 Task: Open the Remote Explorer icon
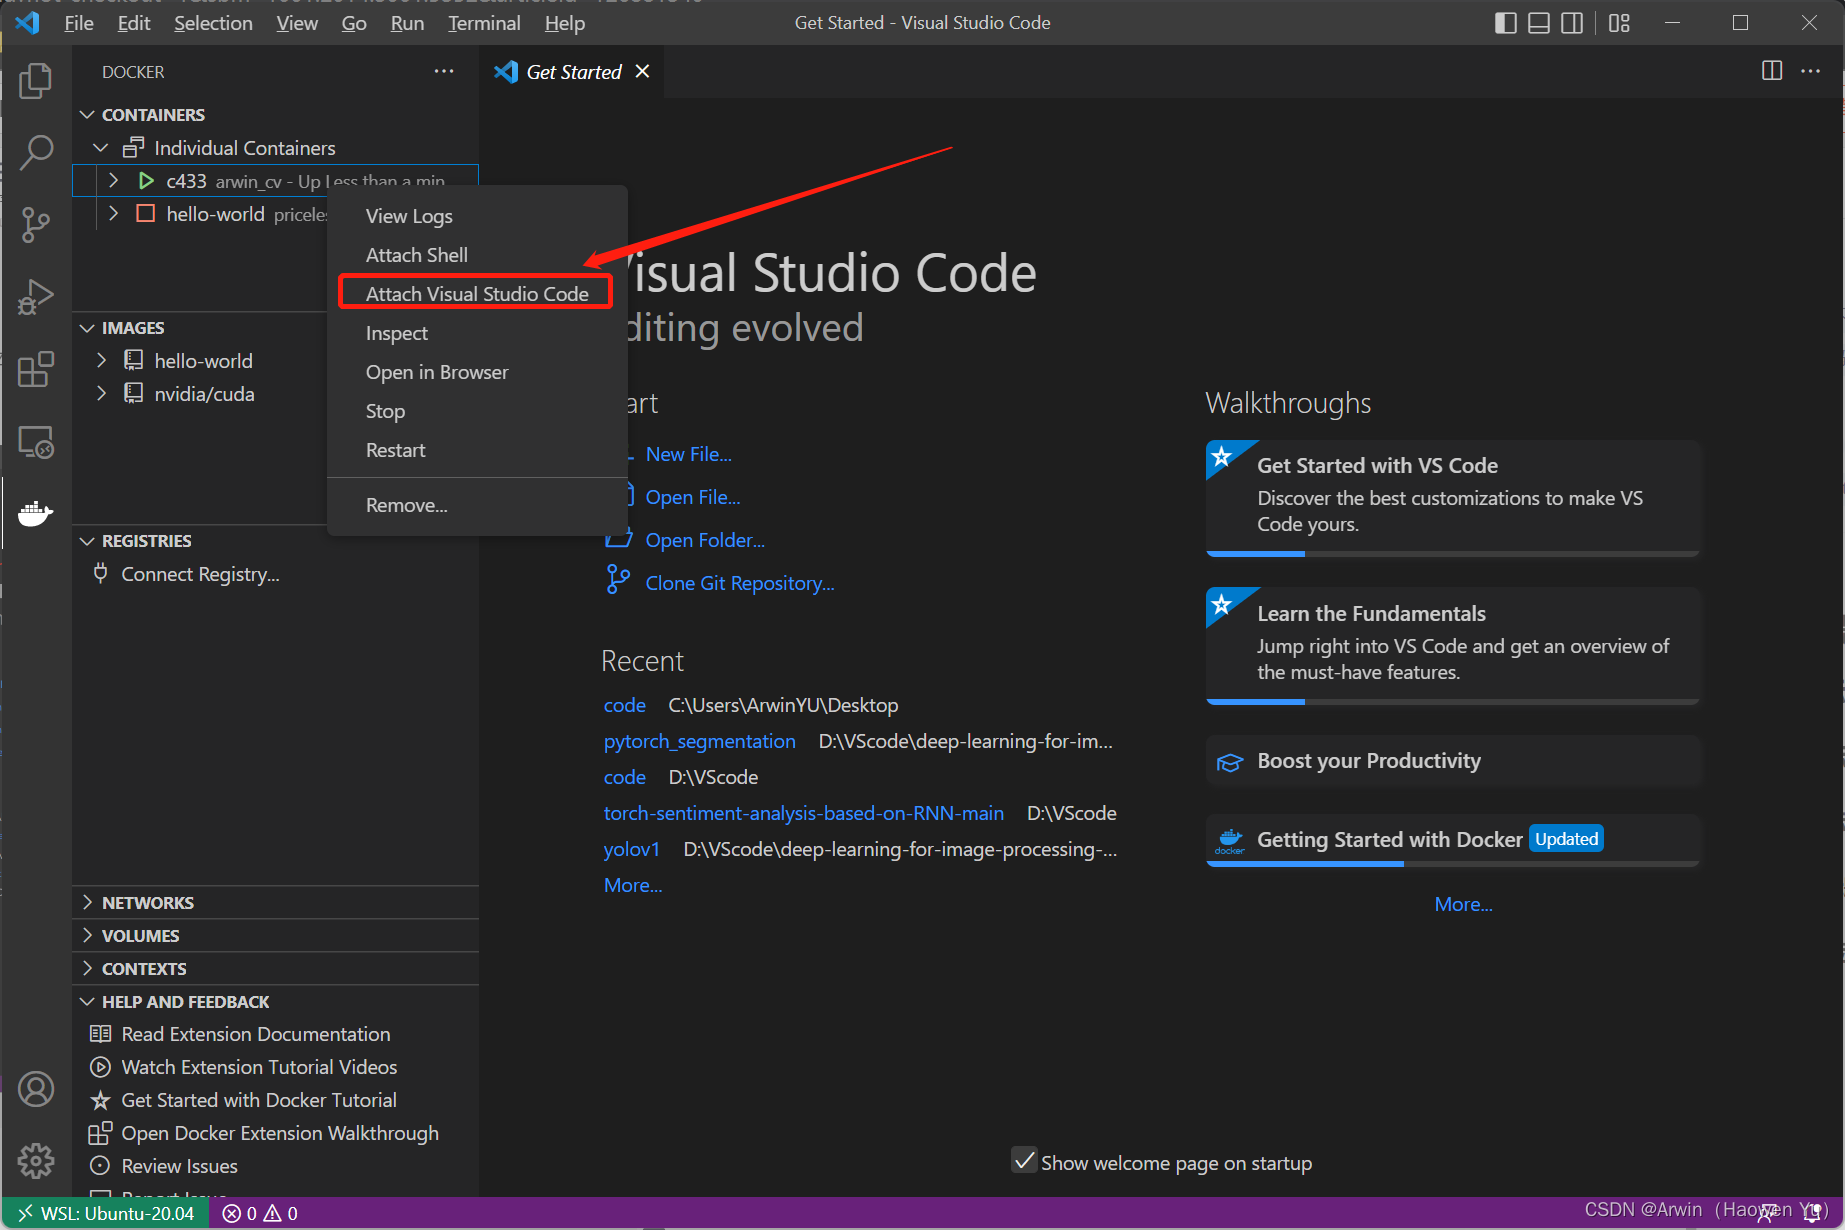[x=36, y=441]
